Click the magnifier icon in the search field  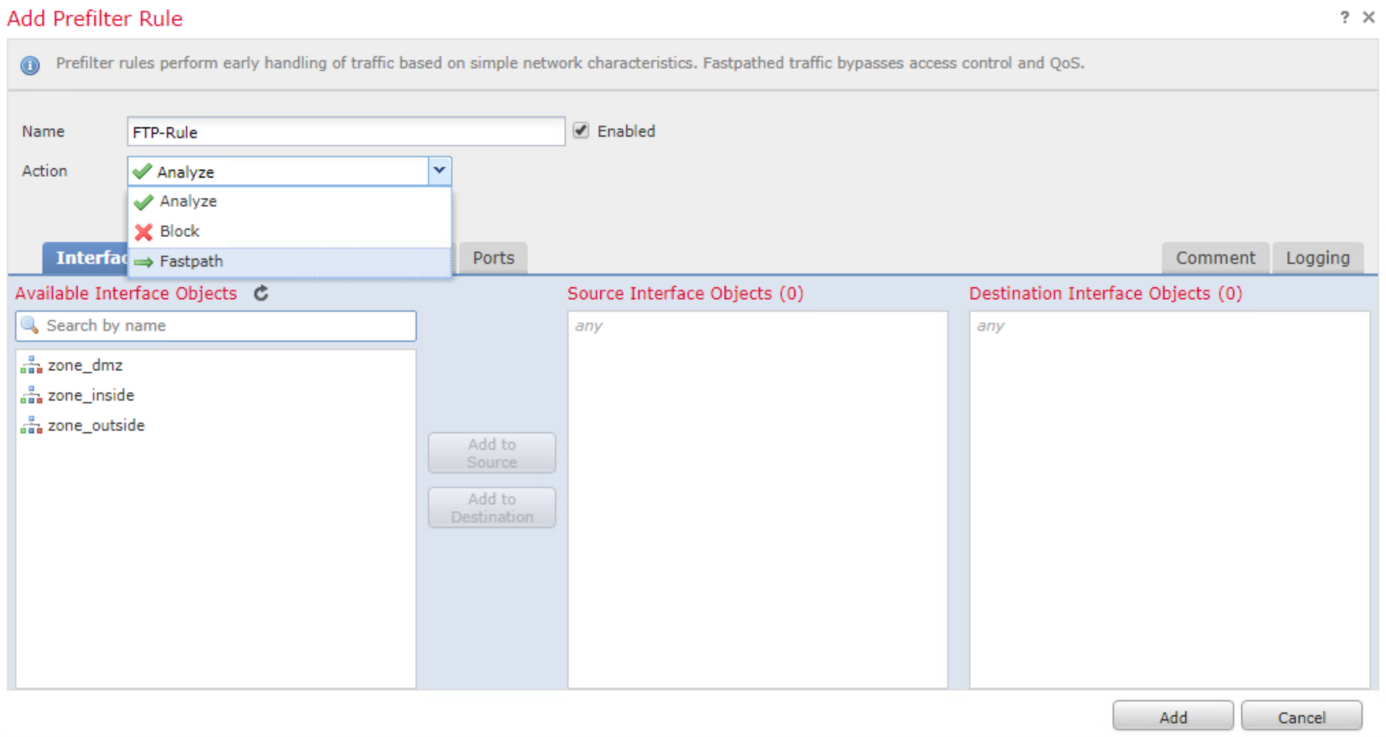click(29, 325)
